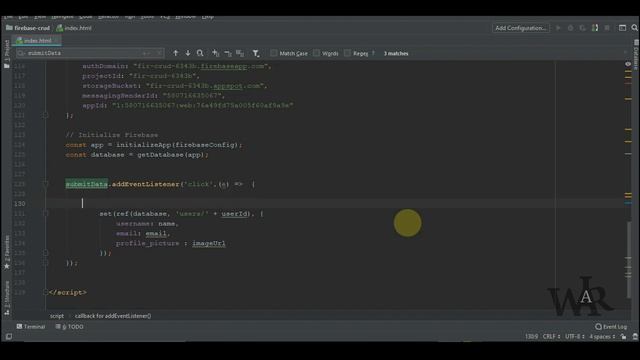Select index.html in navigation bar
The height and width of the screenshot is (360, 640).
tap(74, 28)
